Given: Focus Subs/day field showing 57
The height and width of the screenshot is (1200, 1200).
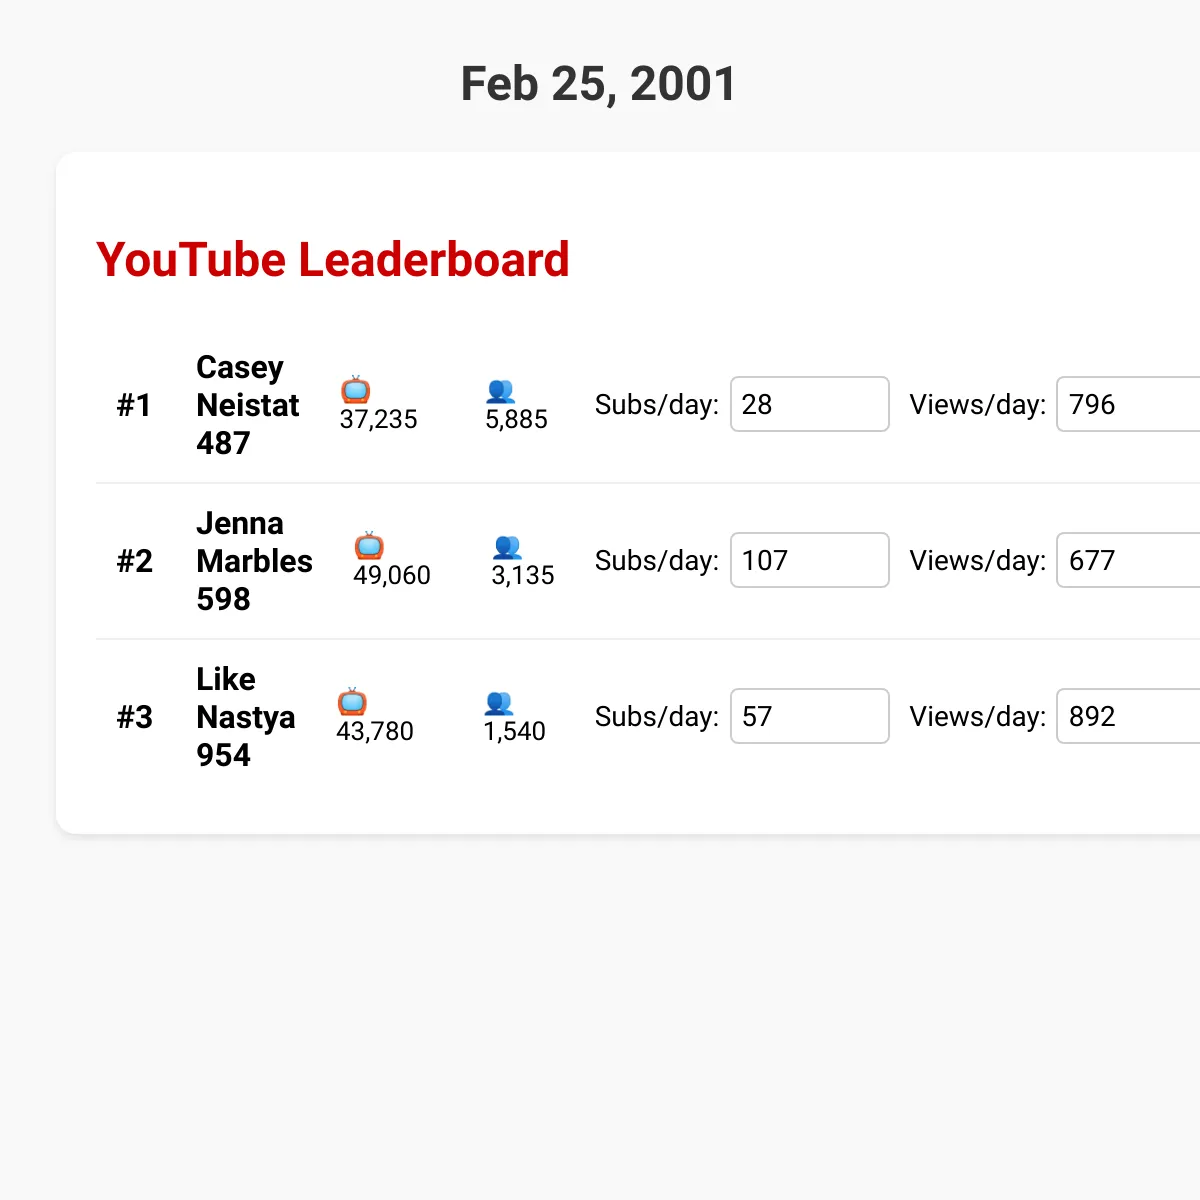Looking at the screenshot, I should click(810, 716).
